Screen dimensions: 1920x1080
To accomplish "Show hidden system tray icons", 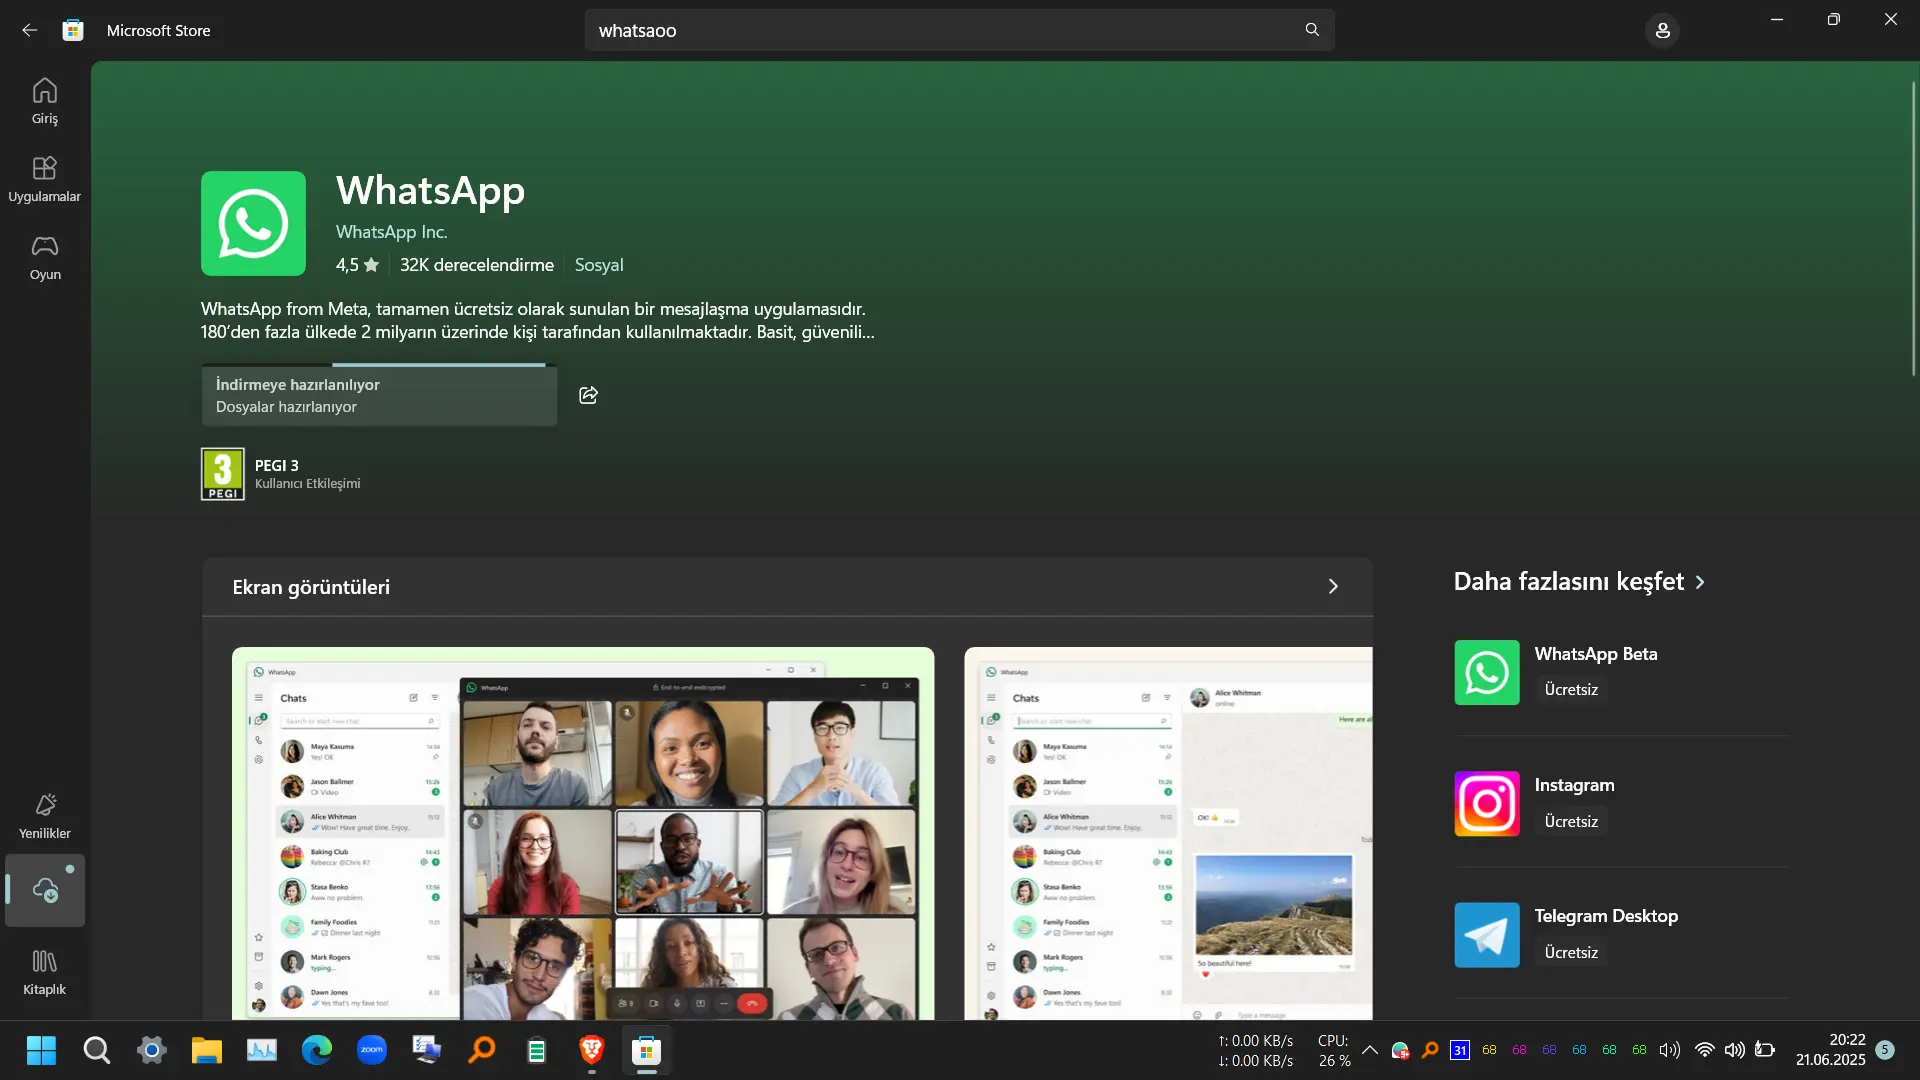I will pyautogui.click(x=1370, y=1050).
